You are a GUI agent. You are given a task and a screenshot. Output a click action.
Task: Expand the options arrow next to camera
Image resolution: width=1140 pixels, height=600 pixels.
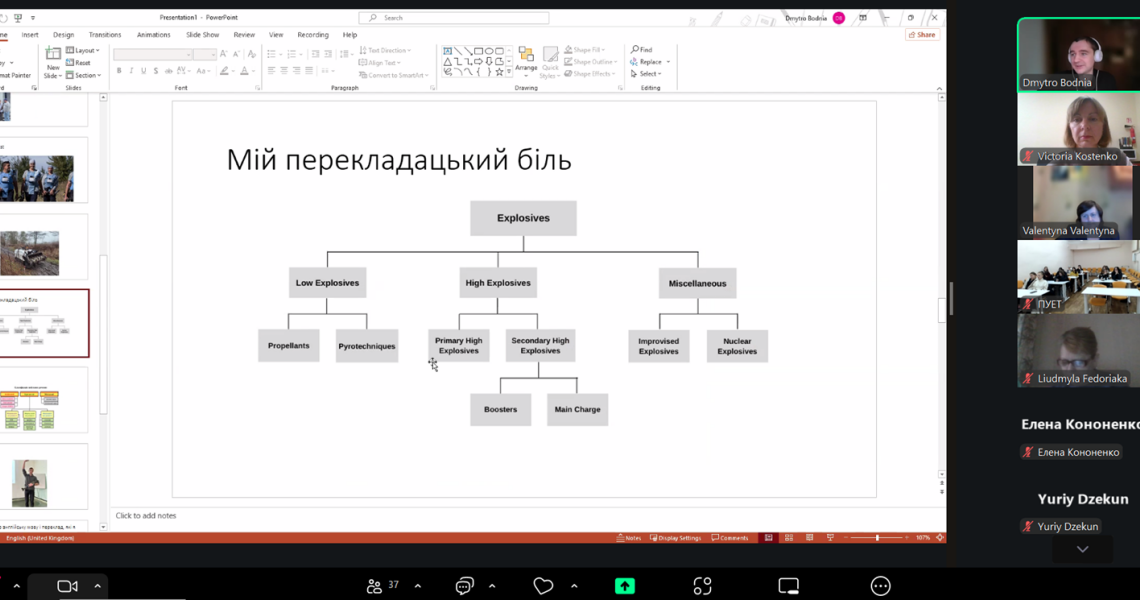point(97,586)
